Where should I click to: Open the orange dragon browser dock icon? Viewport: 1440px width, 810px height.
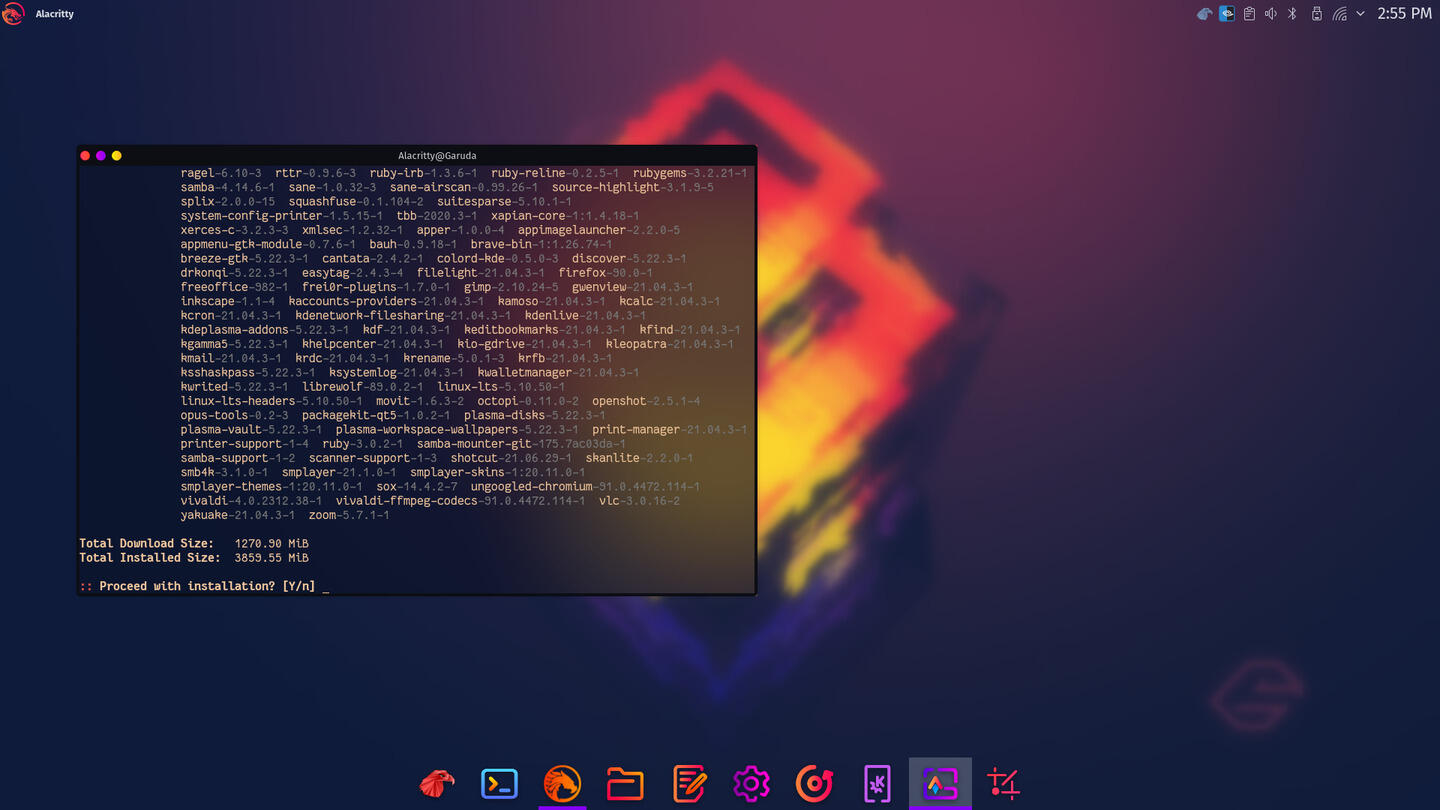point(562,783)
